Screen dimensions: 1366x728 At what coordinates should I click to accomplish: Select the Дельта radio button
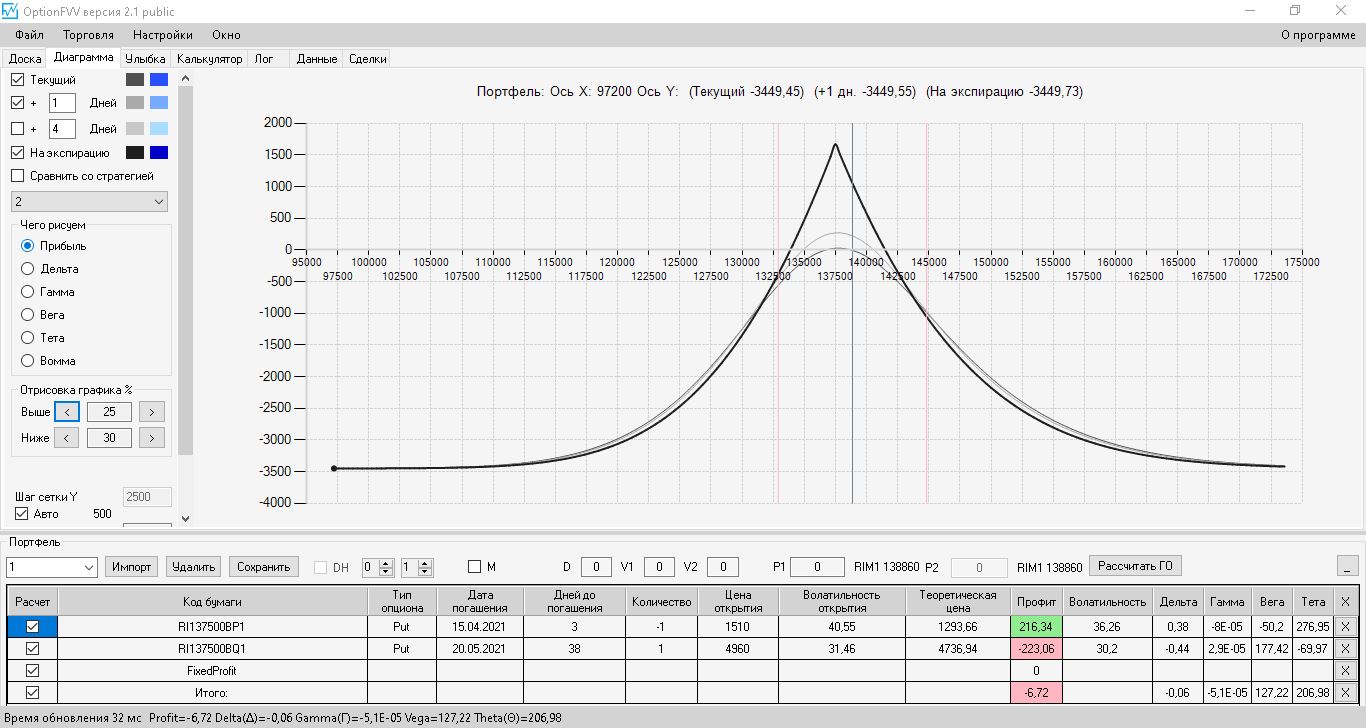[x=28, y=269]
